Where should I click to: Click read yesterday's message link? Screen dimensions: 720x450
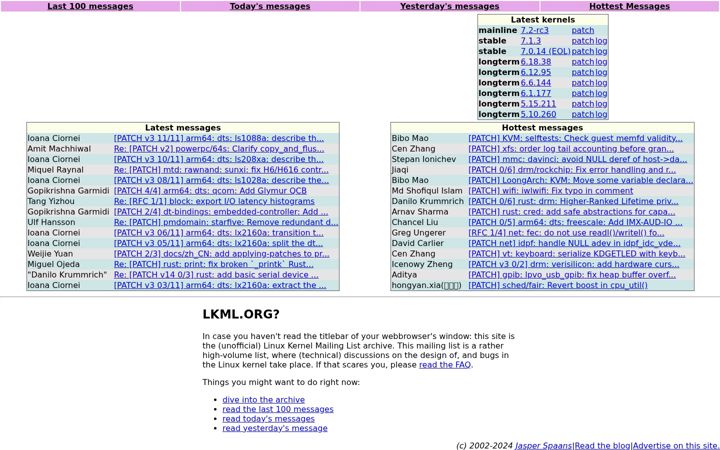[275, 428]
